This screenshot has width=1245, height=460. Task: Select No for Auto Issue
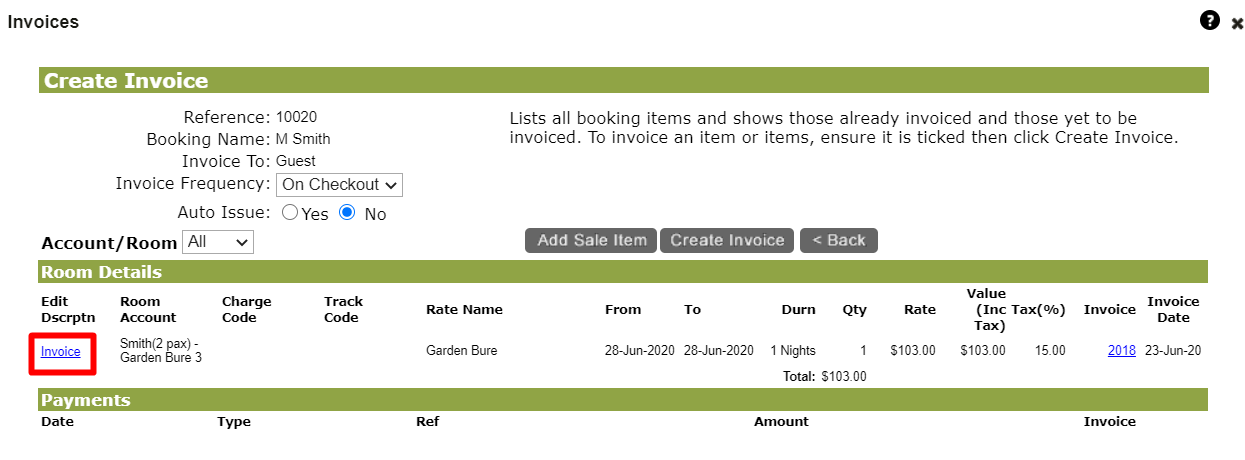click(347, 212)
